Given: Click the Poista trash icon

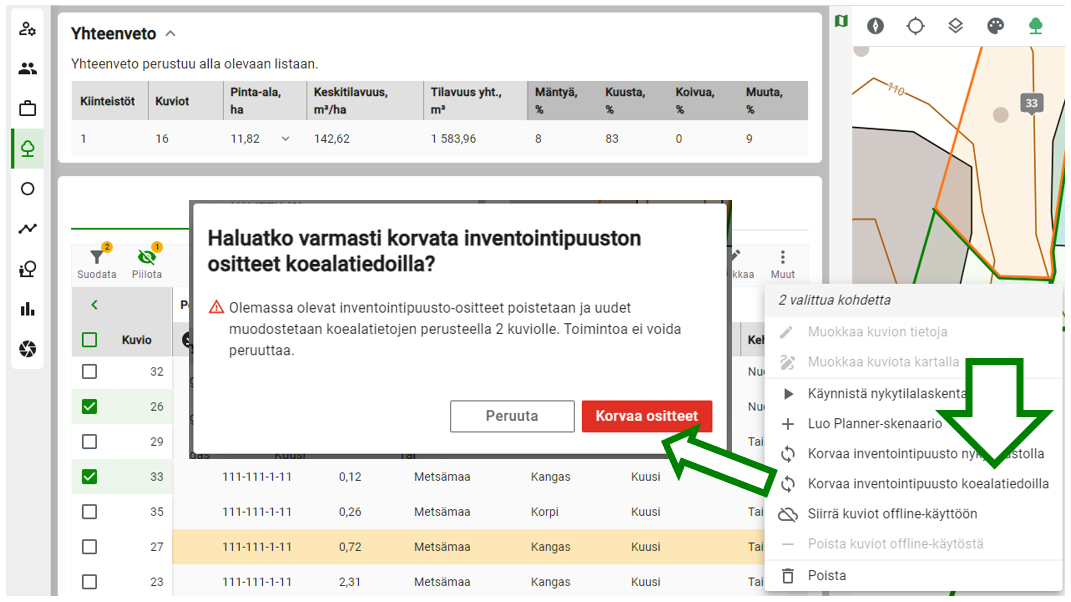Looking at the screenshot, I should tap(788, 575).
